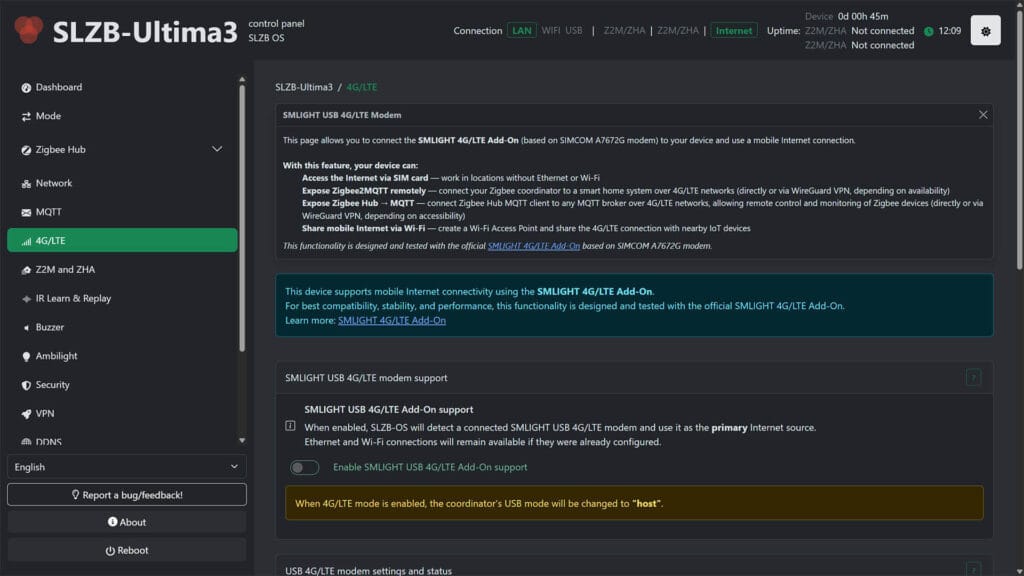Image resolution: width=1024 pixels, height=576 pixels.
Task: Click the Report a bug/feedback button
Action: click(x=127, y=494)
